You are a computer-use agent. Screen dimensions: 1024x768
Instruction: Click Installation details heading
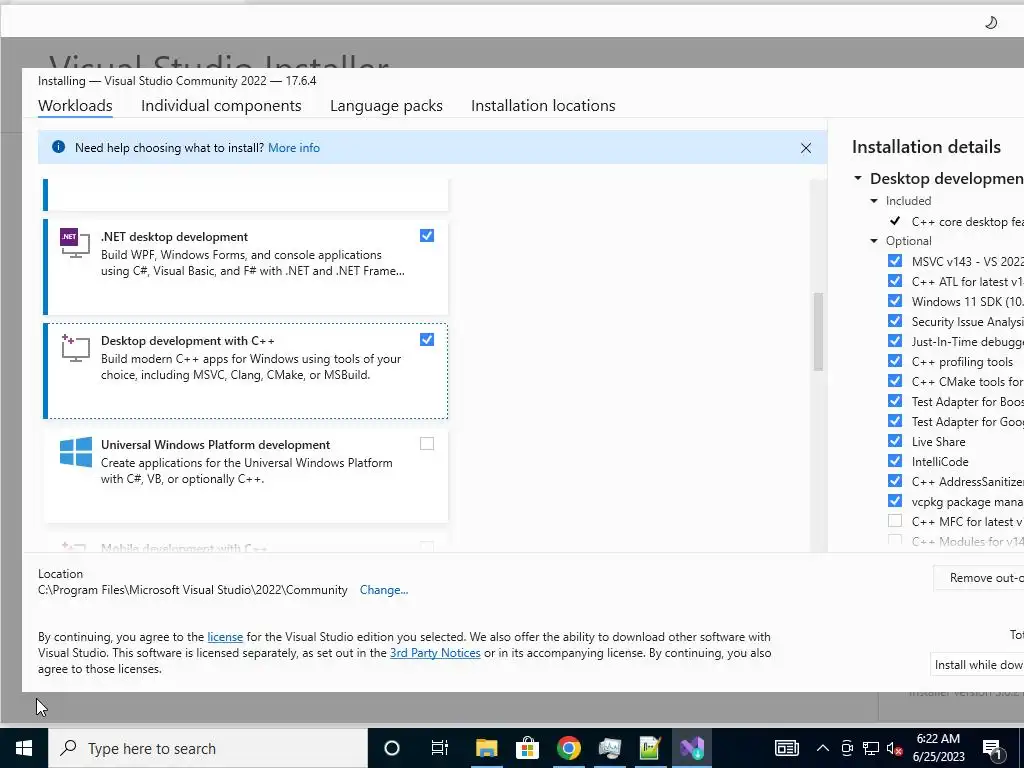[926, 147]
